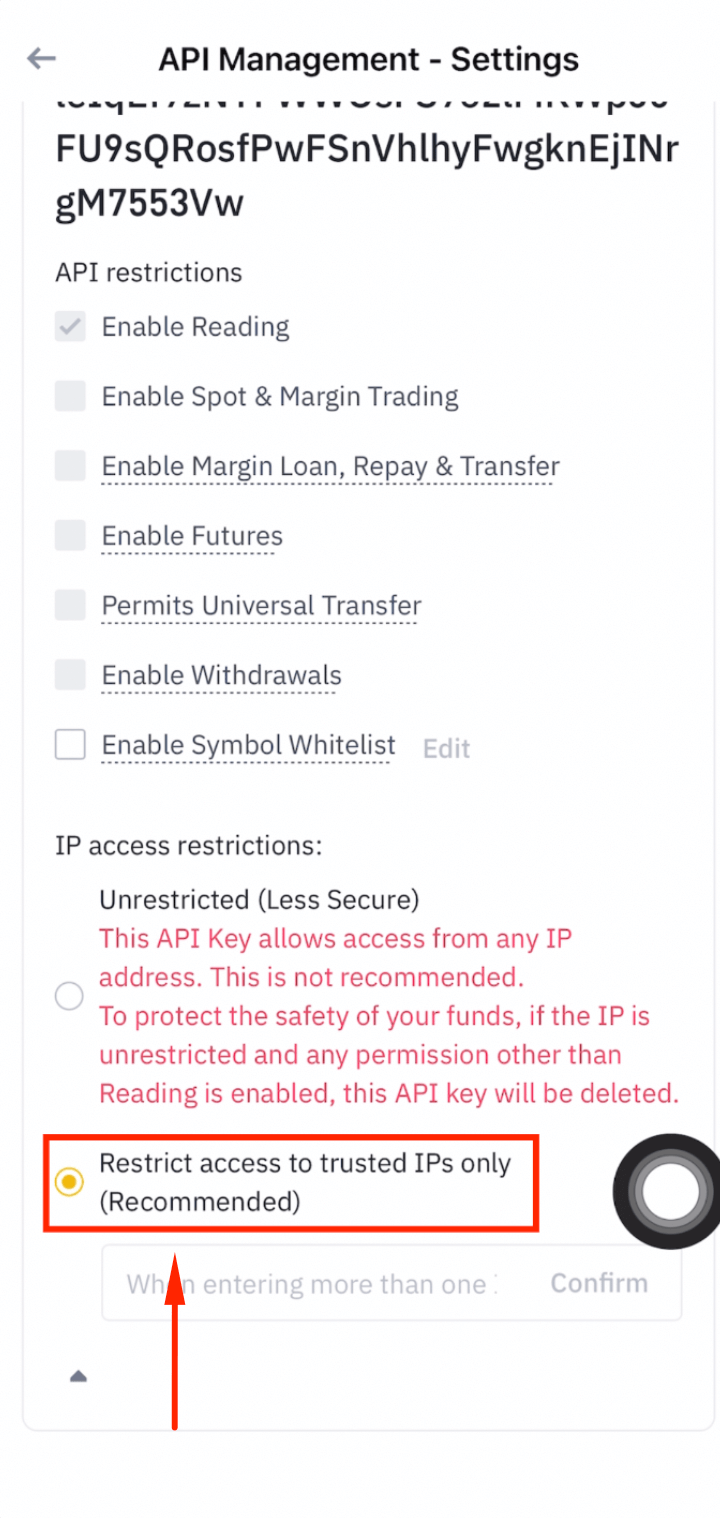Click the back arrow to exit Settings
This screenshot has width=720, height=1518.
point(40,59)
